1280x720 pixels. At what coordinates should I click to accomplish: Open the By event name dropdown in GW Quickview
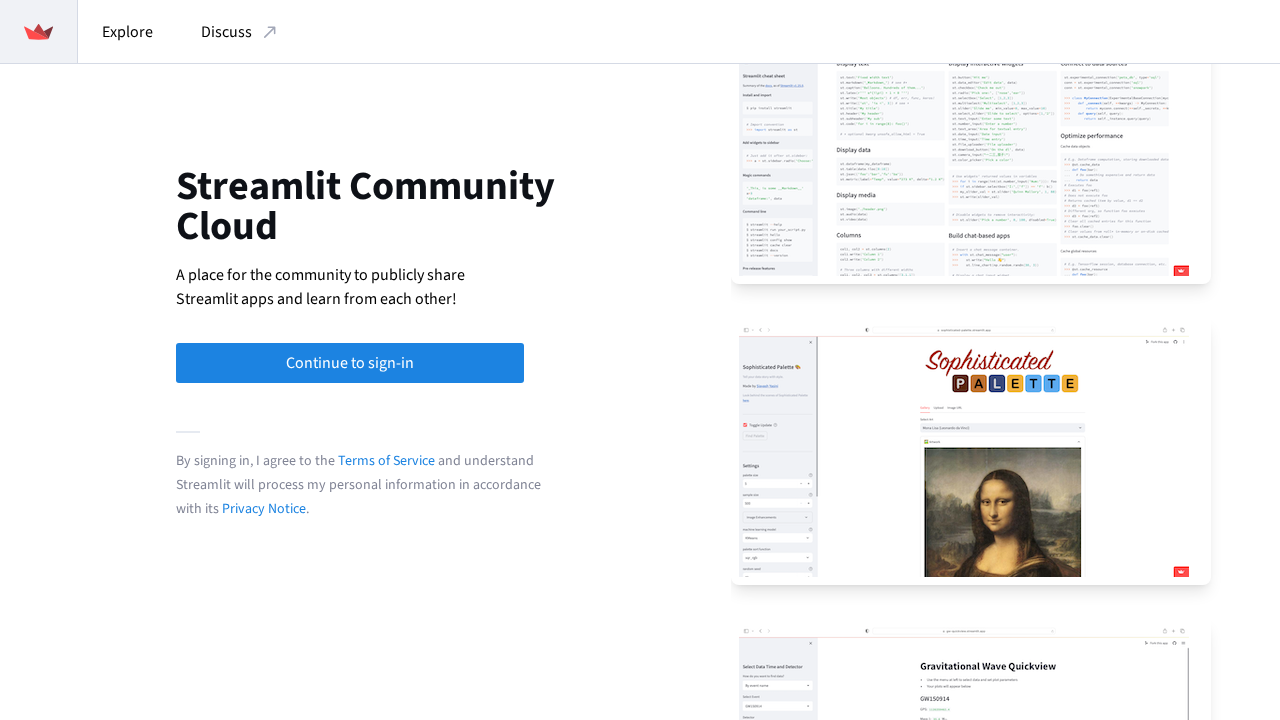(x=778, y=686)
